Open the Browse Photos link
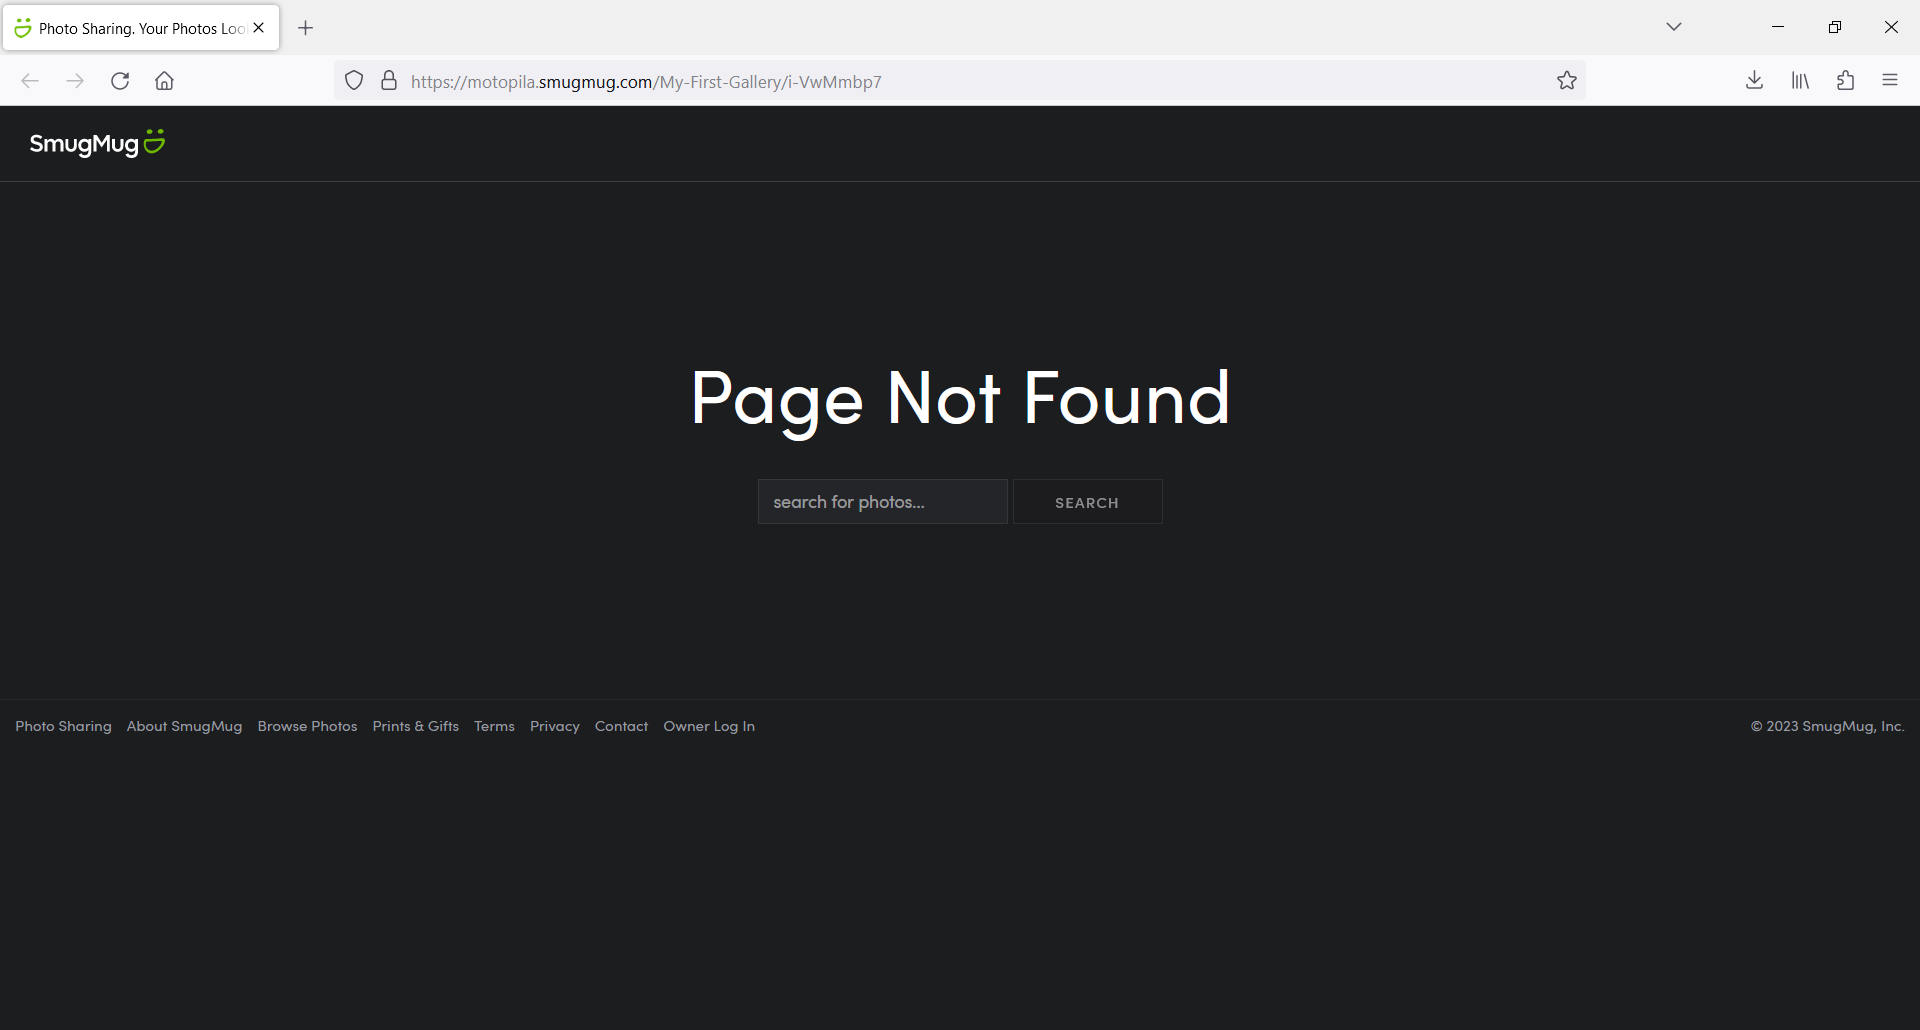The width and height of the screenshot is (1920, 1030). tap(307, 726)
